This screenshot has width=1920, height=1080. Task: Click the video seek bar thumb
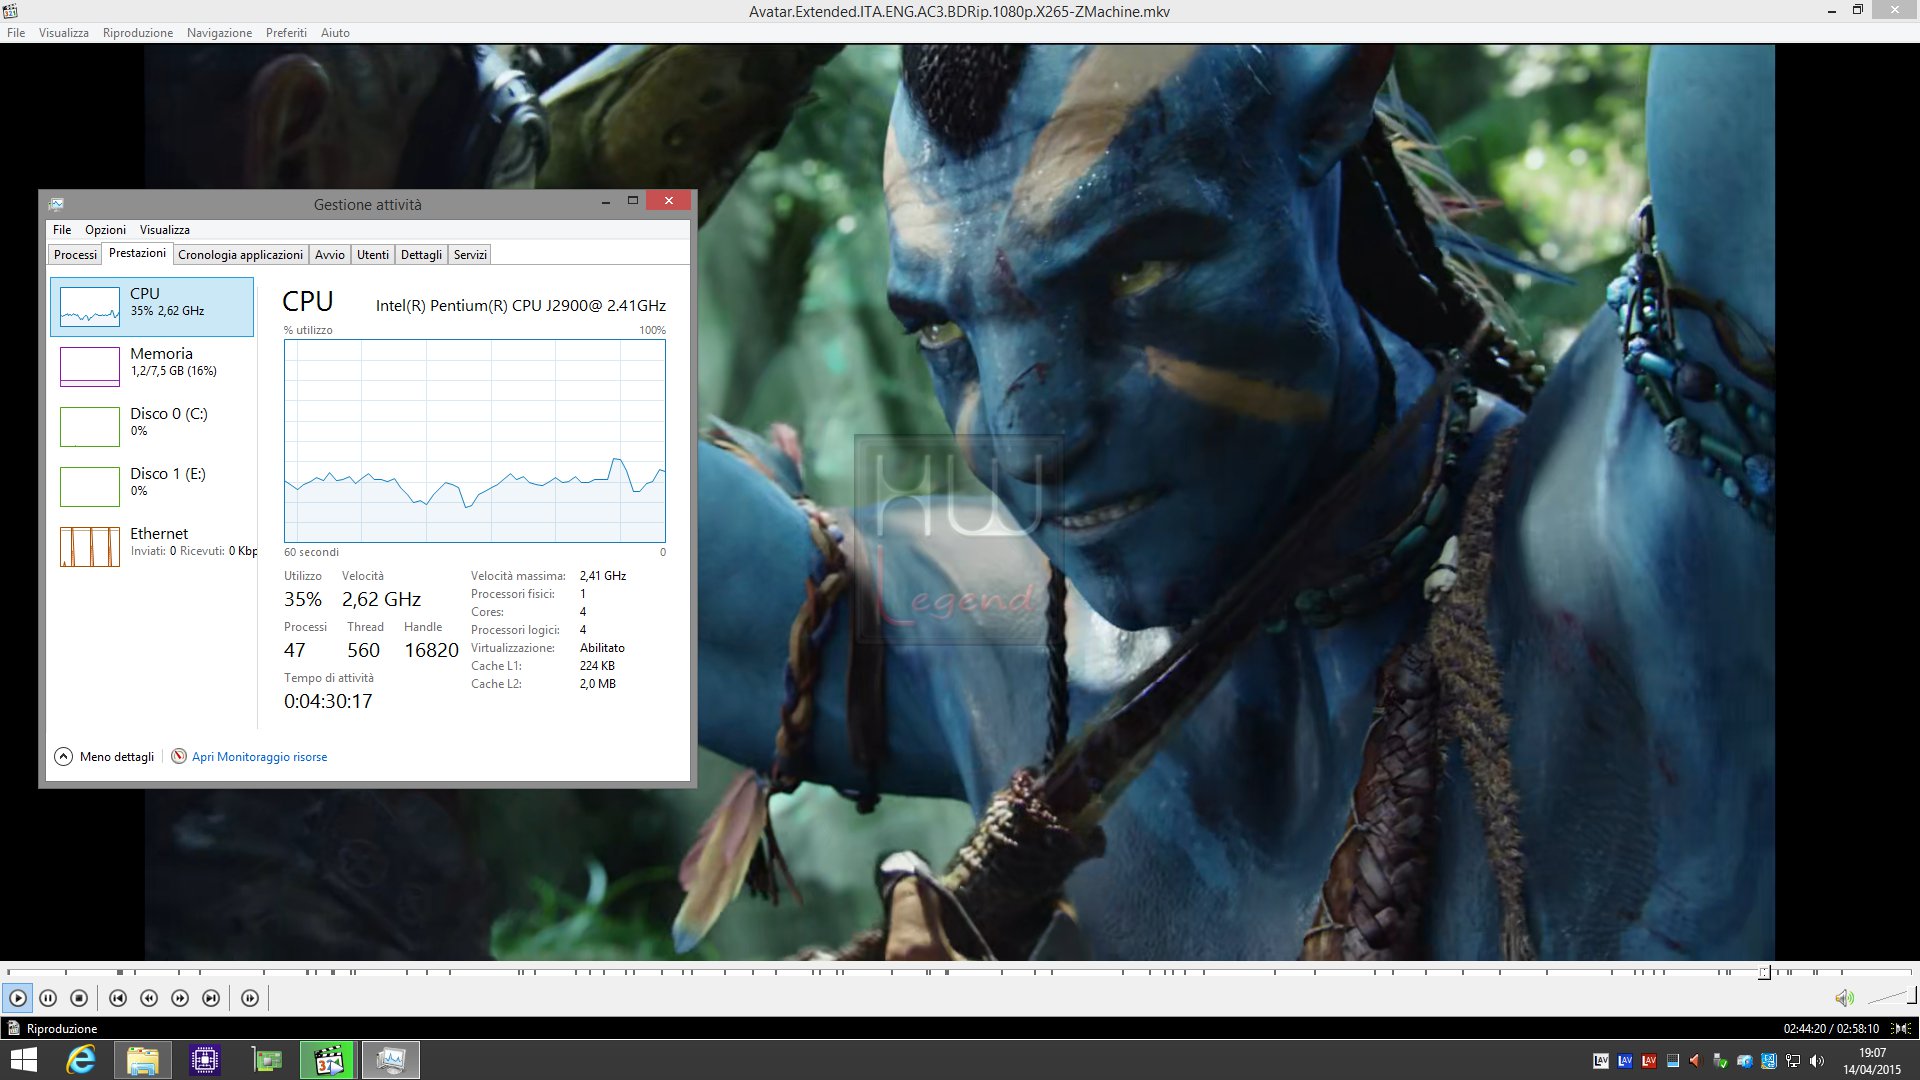(x=1764, y=972)
